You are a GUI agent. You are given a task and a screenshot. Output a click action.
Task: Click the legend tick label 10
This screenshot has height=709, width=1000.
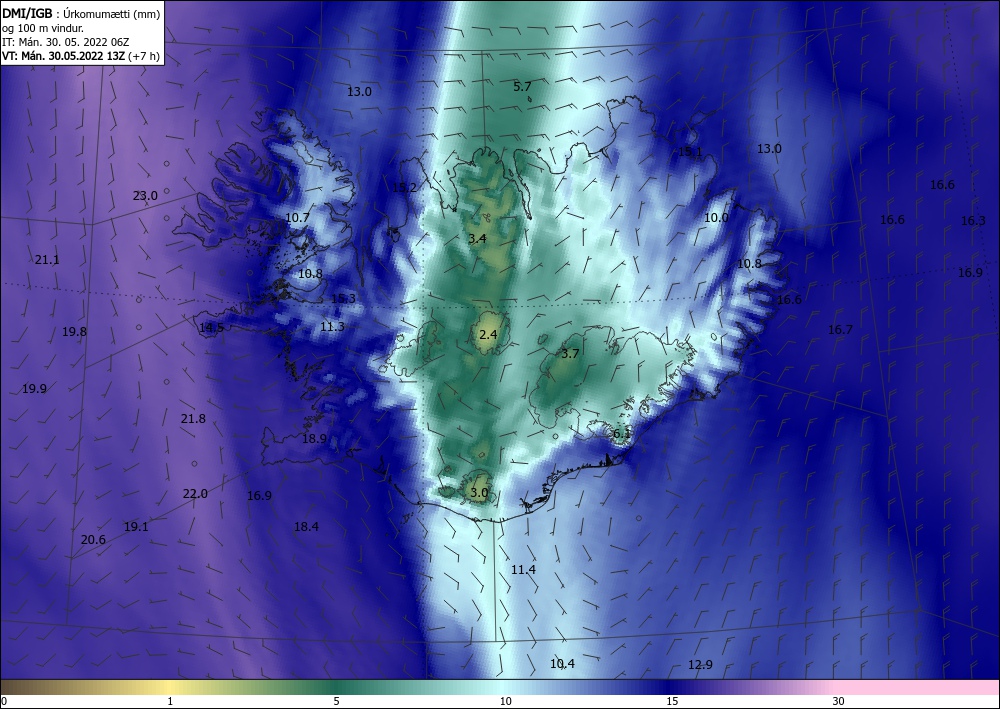point(505,701)
